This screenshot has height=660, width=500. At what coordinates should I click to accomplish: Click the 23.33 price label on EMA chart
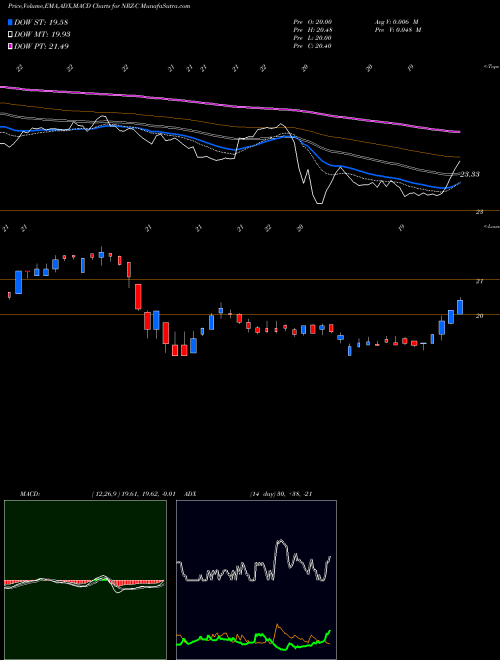coord(469,174)
